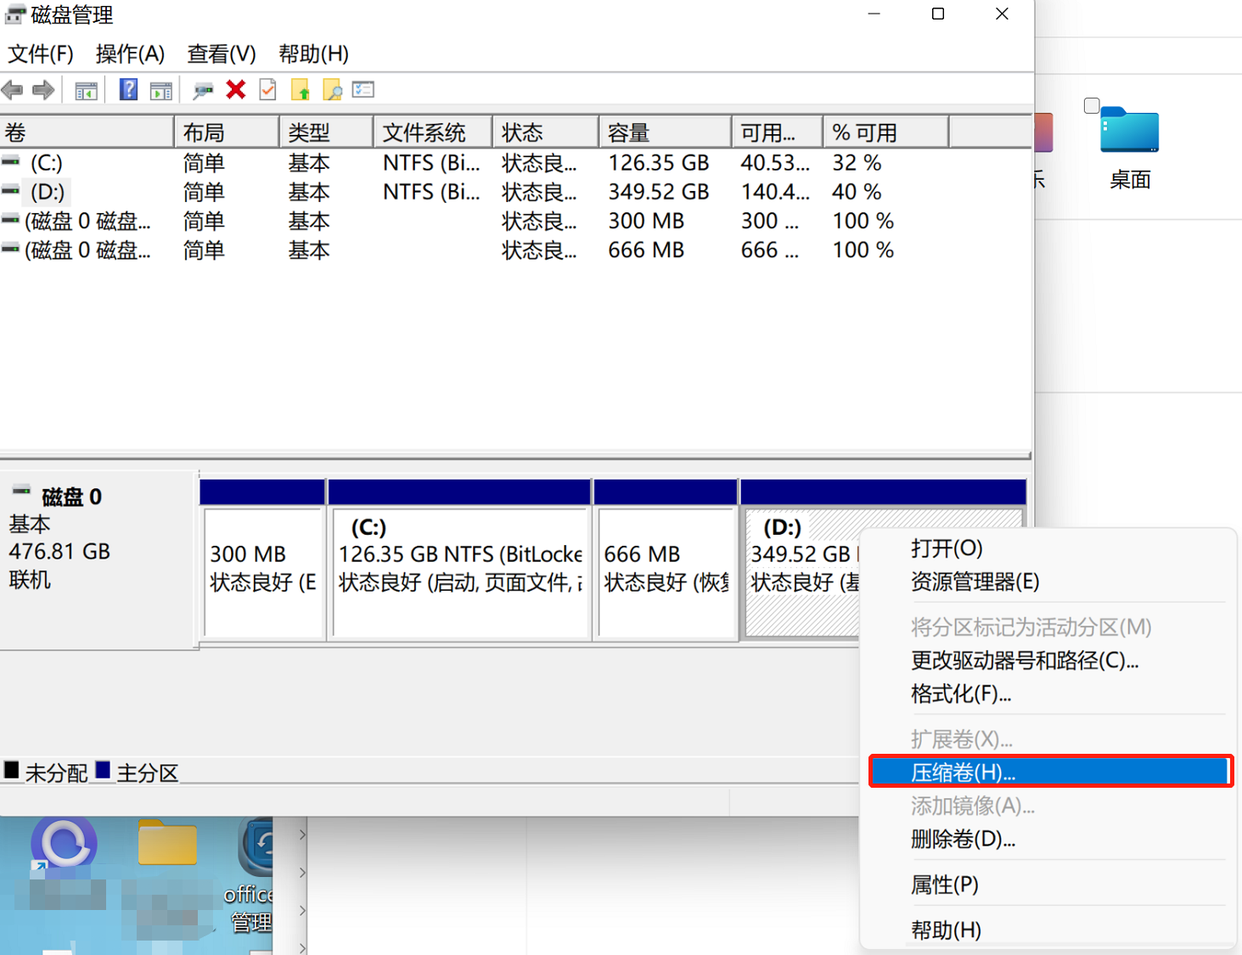Sort by the 文件系统 column header
The width and height of the screenshot is (1242, 955).
433,132
